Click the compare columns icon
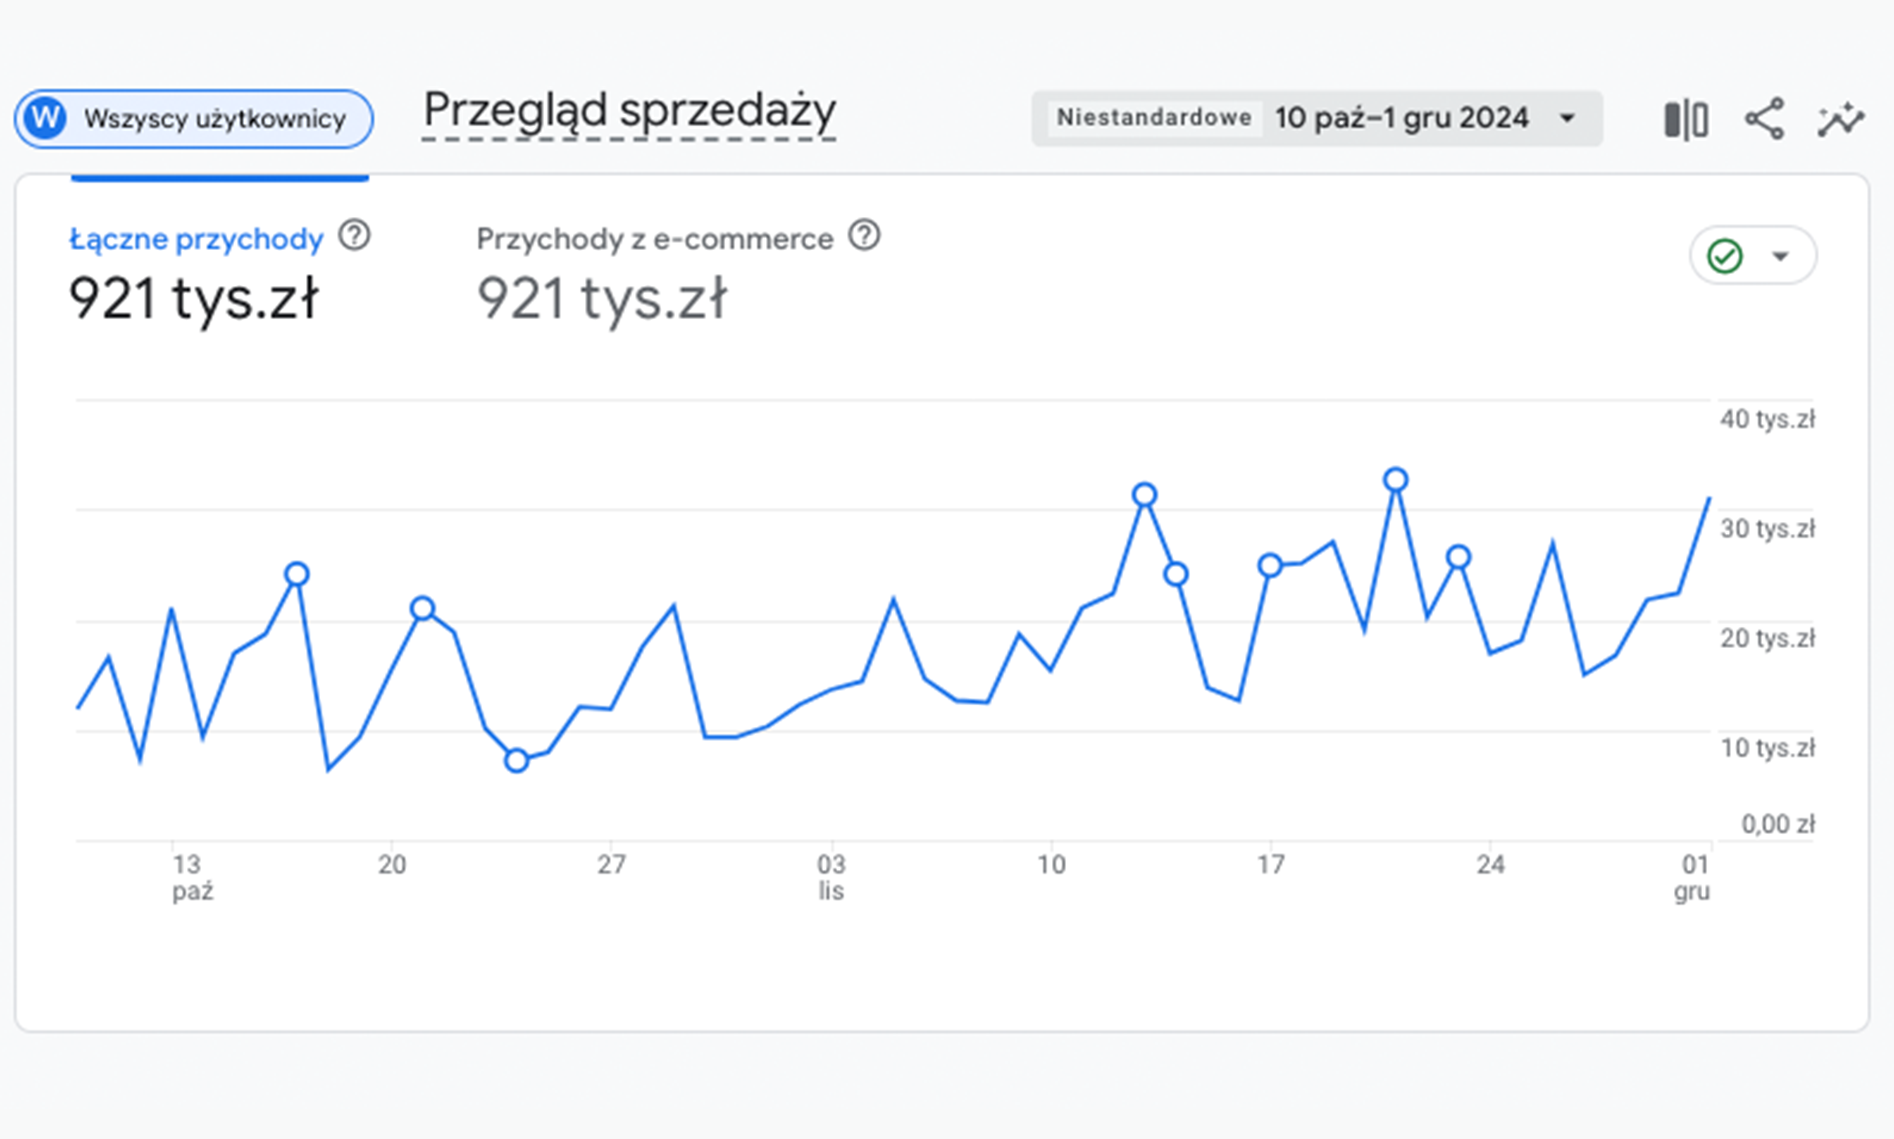This screenshot has height=1139, width=1894. pyautogui.click(x=1685, y=119)
